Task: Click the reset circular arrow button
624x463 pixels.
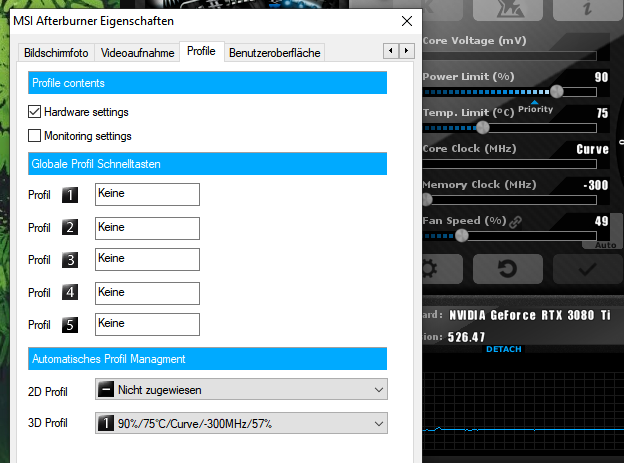Action: (x=508, y=269)
